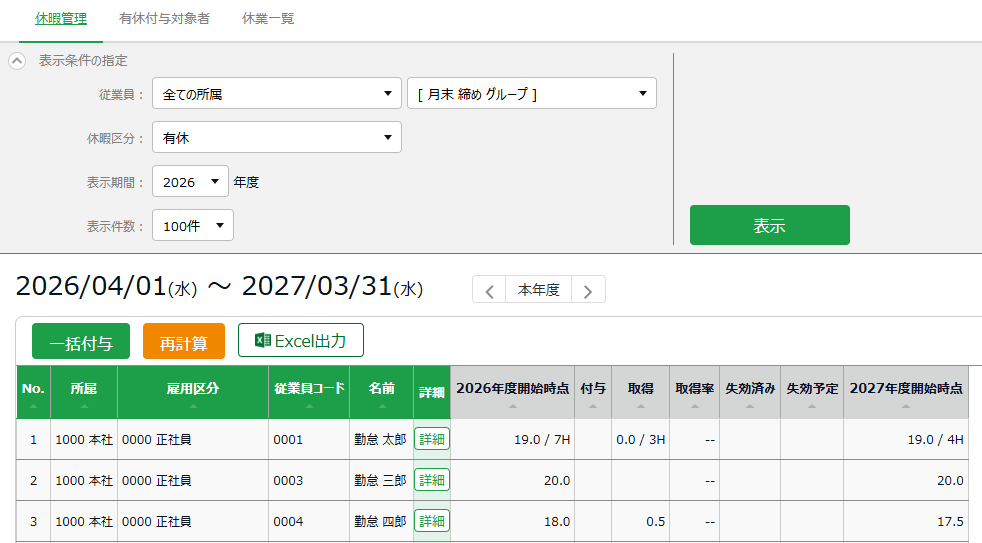Sort by 取得率 column header
This screenshot has width=982, height=543.
pyautogui.click(x=695, y=392)
